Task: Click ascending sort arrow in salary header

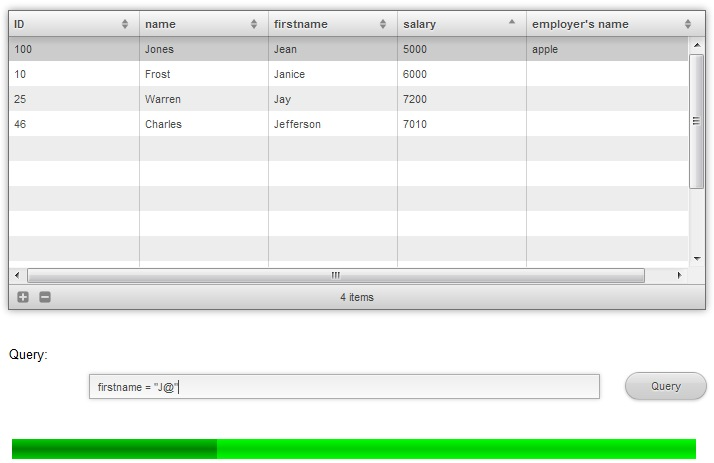Action: pos(512,21)
